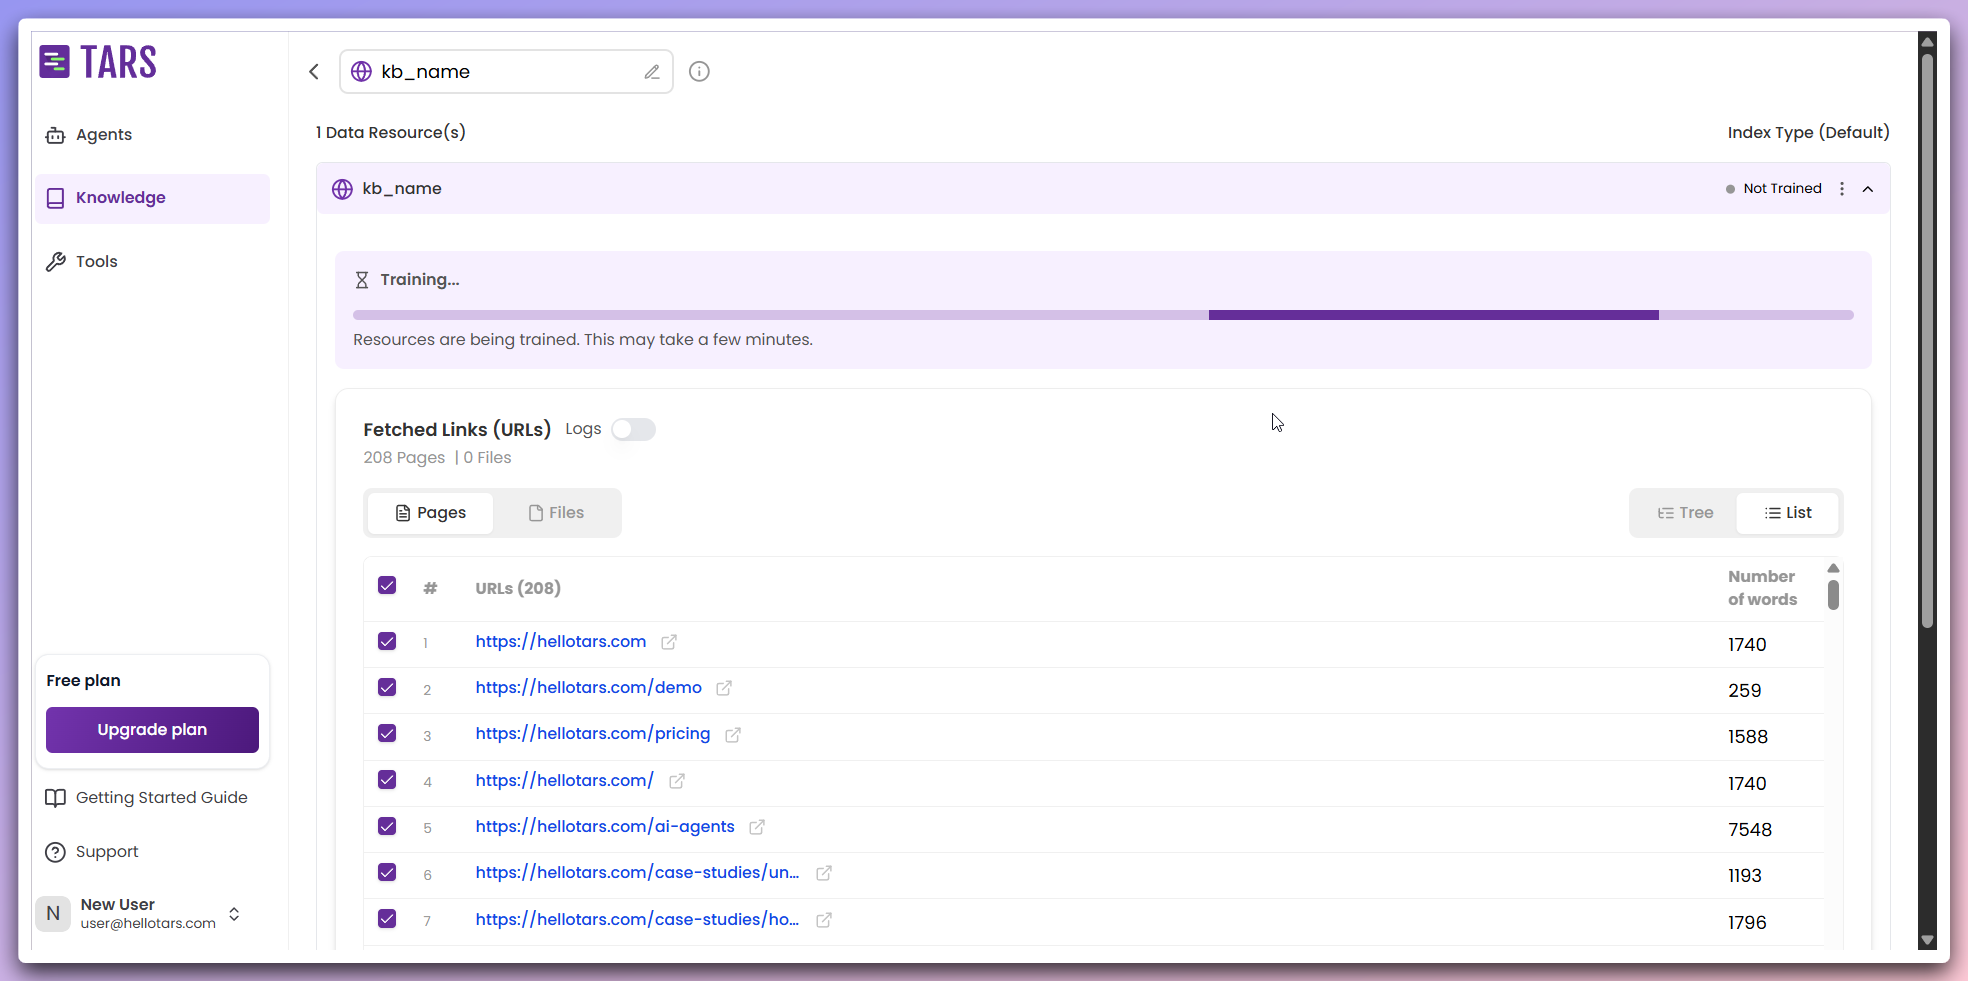
Task: Click the kb_name name input field
Action: [x=506, y=72]
